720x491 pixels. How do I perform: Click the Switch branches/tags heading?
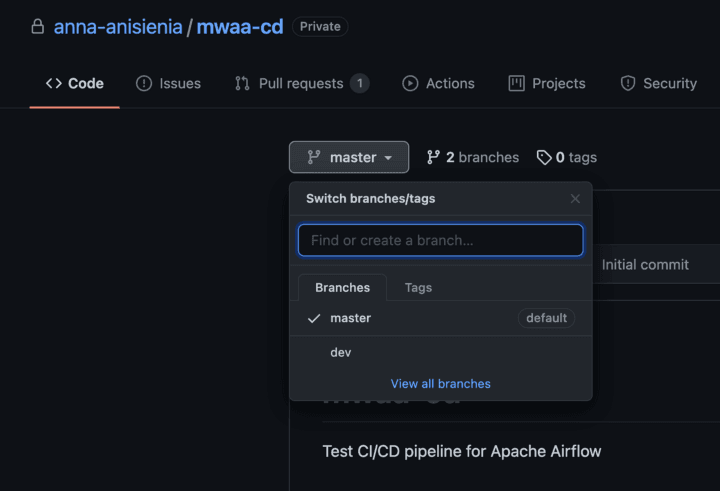click(371, 198)
